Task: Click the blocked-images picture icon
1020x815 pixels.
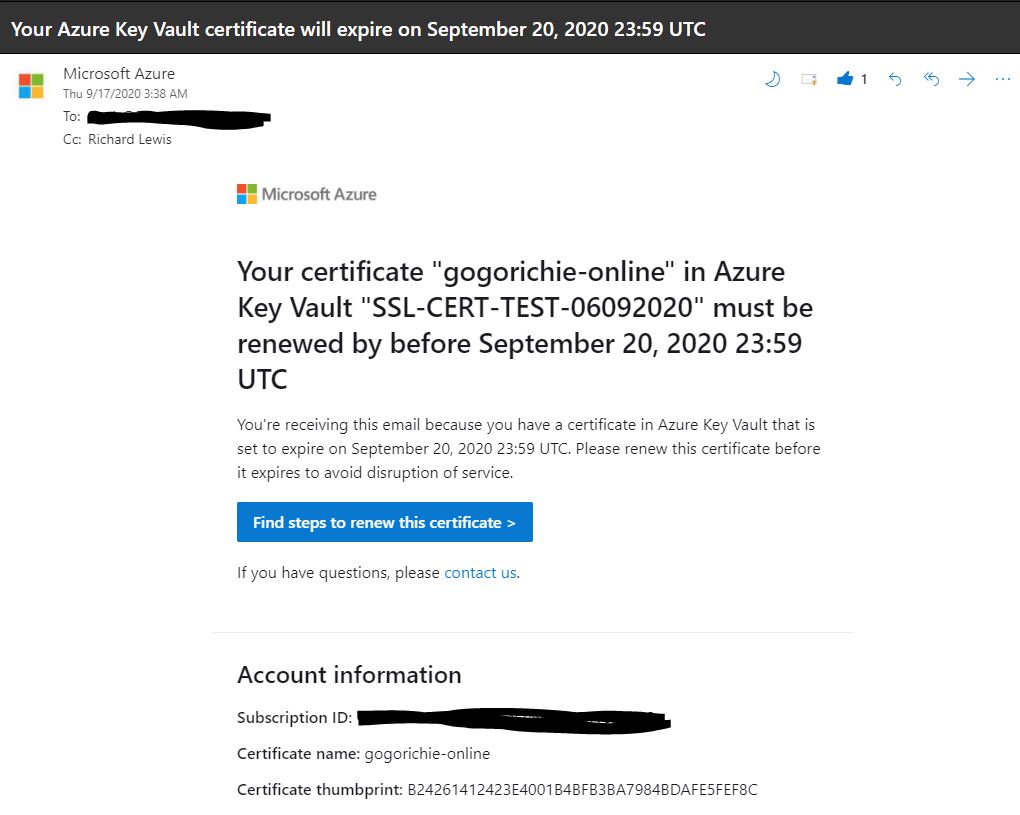Action: tap(809, 79)
